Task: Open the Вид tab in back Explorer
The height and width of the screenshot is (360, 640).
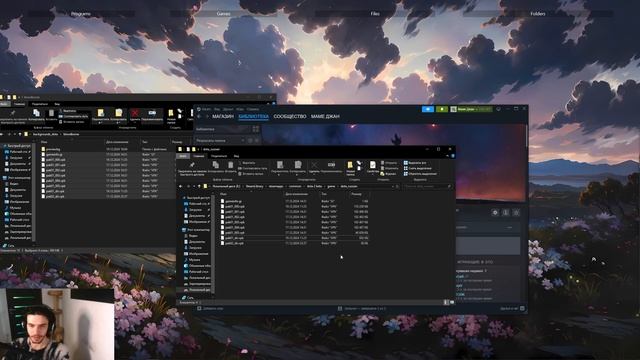Action: coord(57,104)
